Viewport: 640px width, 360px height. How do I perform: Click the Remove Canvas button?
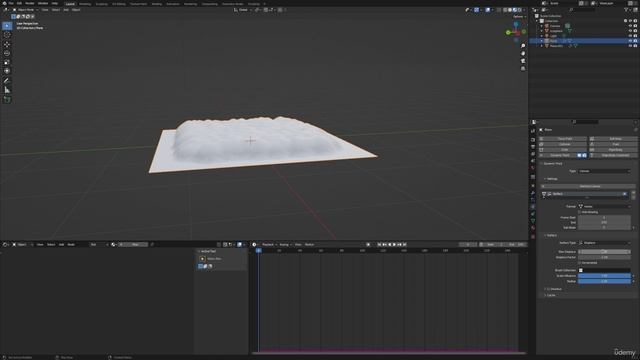(x=590, y=186)
